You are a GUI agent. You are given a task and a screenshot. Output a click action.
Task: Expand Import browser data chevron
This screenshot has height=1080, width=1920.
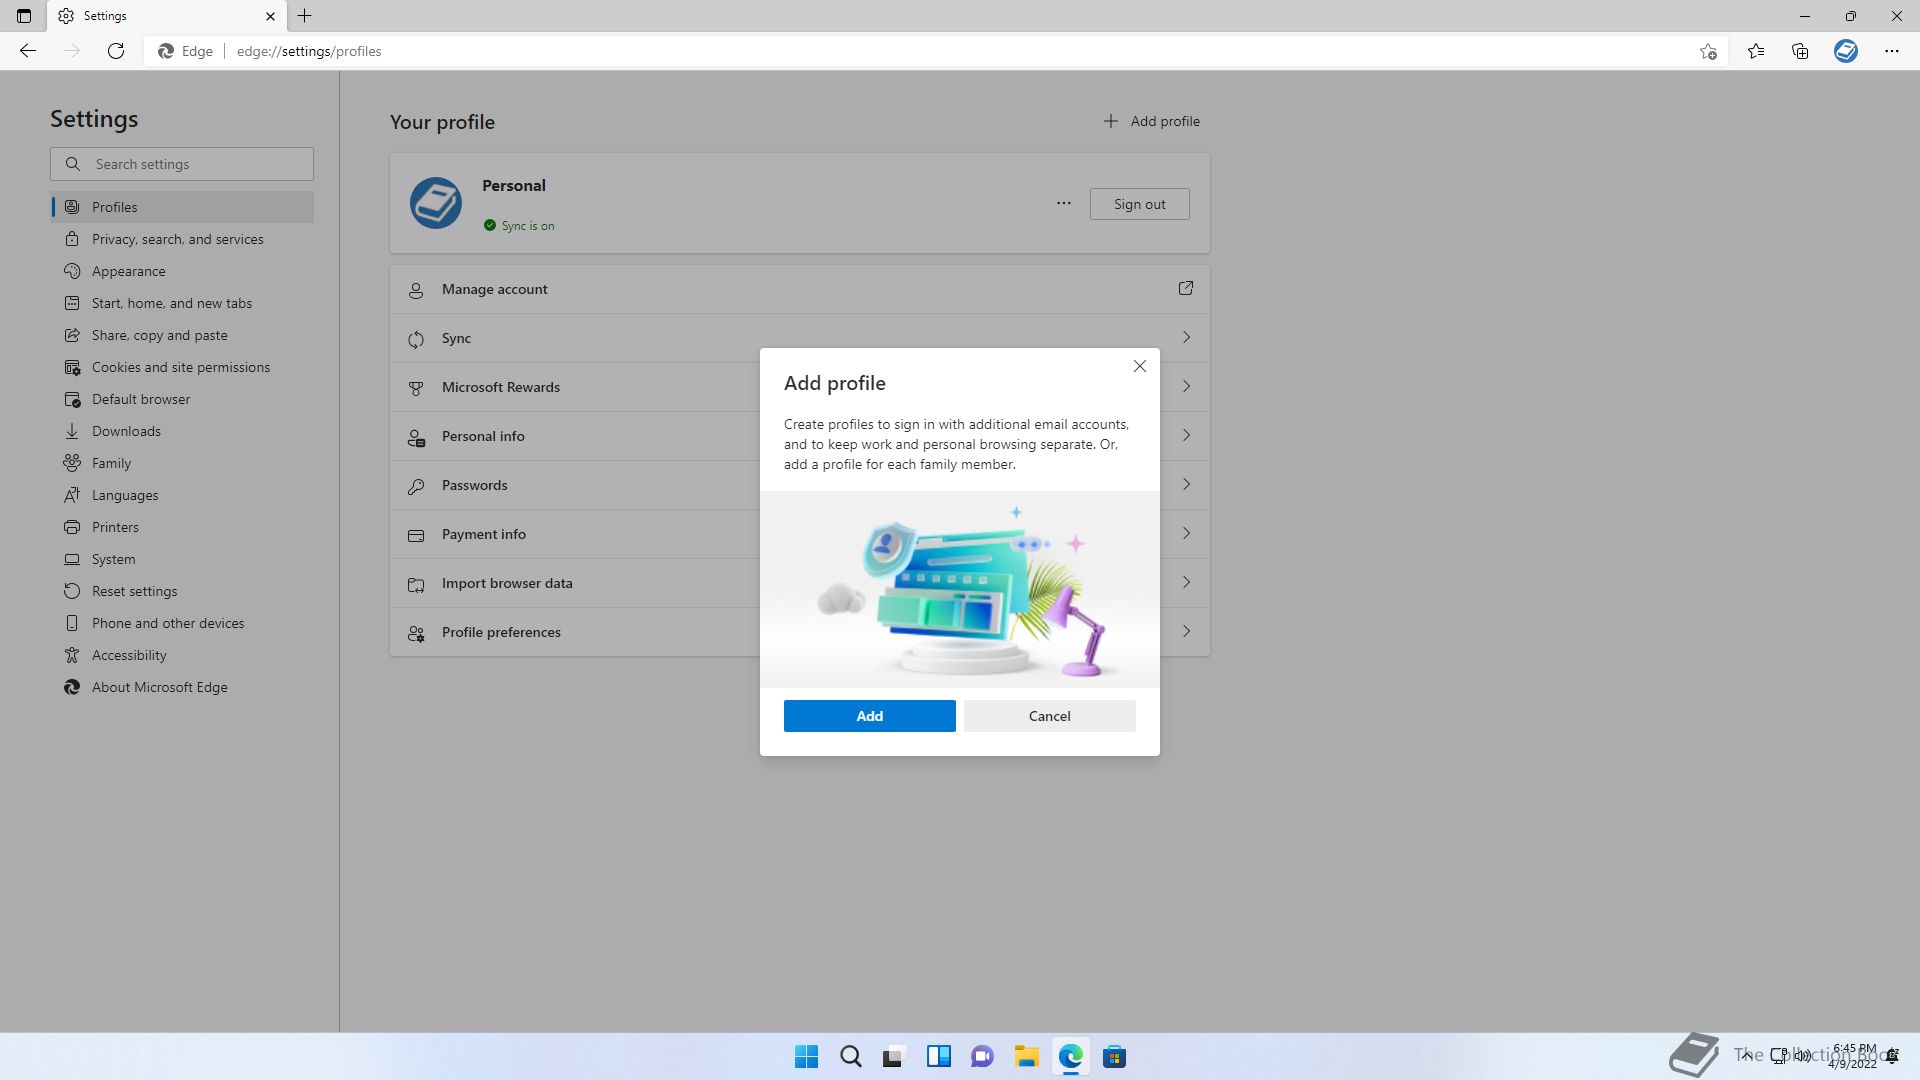click(1186, 583)
